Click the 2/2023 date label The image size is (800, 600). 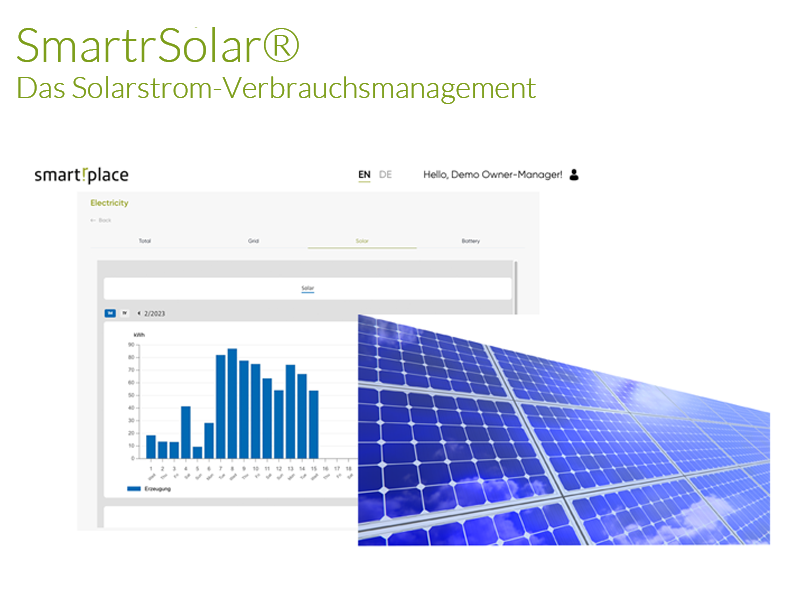point(155,313)
